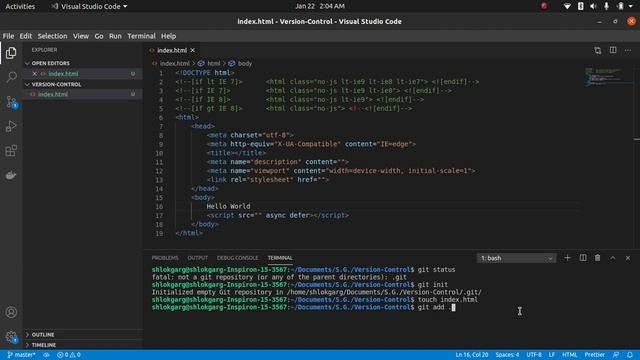Open the Source Control view icon
The height and width of the screenshot is (360, 640).
(11, 102)
